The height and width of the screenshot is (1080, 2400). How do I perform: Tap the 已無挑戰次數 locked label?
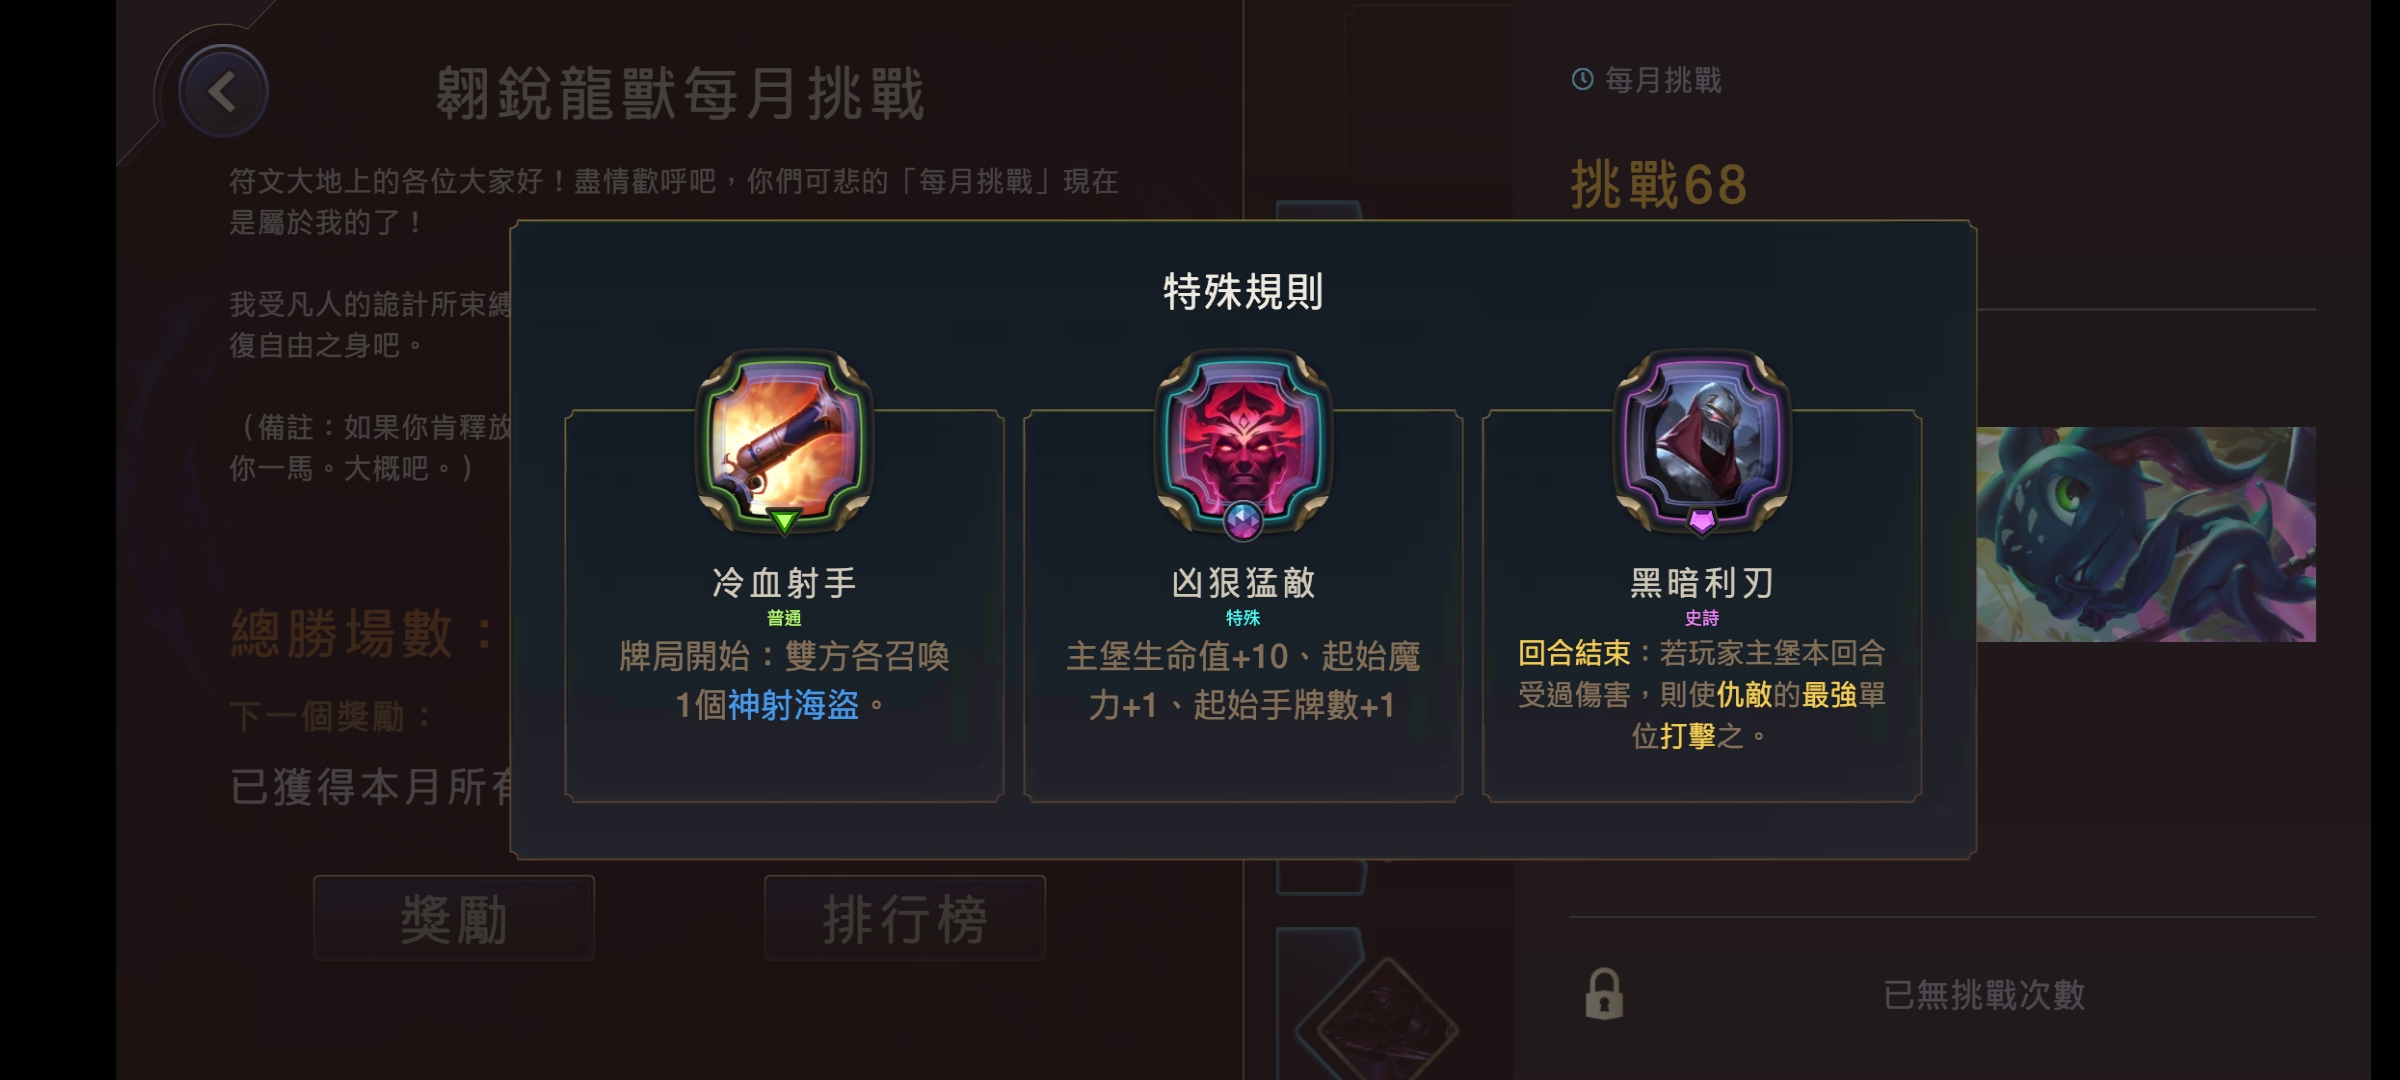[1984, 995]
